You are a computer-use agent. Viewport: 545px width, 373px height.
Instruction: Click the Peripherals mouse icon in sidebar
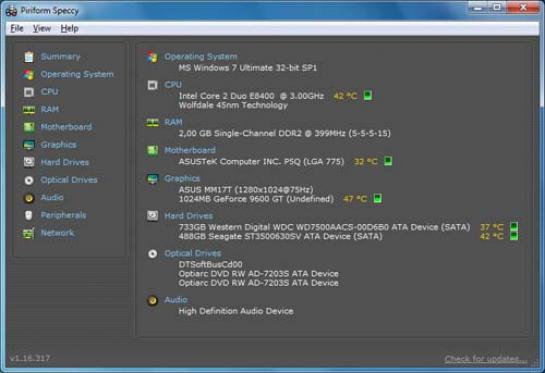(x=29, y=216)
